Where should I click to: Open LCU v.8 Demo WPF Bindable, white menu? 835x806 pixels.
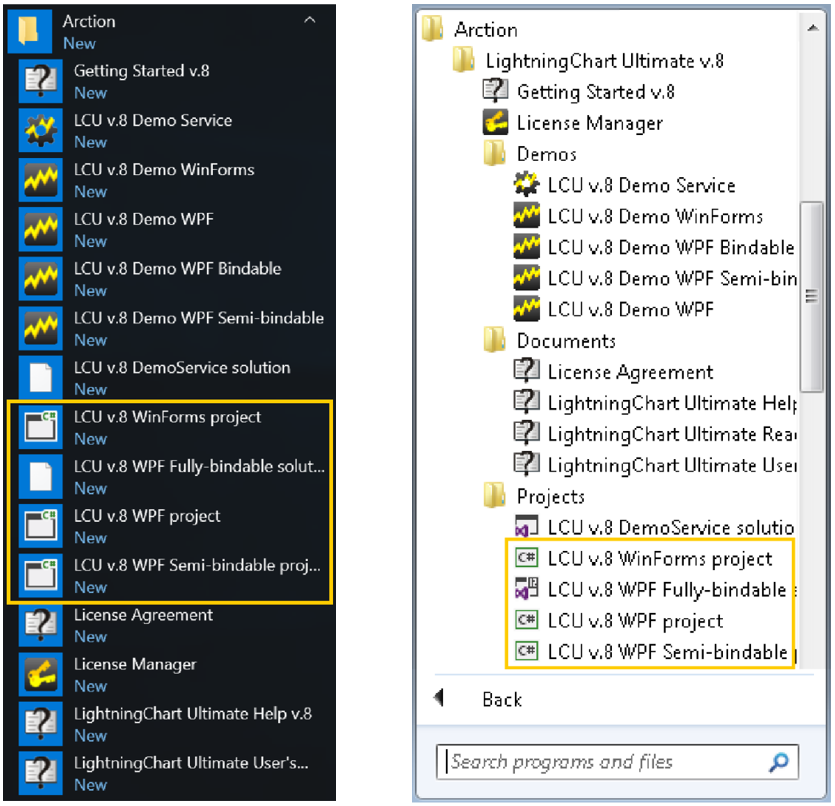[x=654, y=247]
